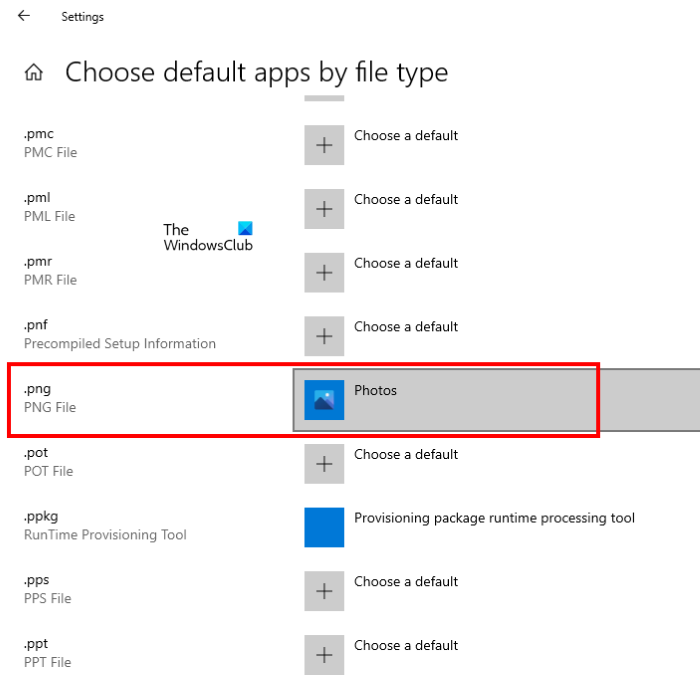The width and height of the screenshot is (700, 683).
Task: Open Provisioning package runtime processing tool picker
Action: click(494, 518)
